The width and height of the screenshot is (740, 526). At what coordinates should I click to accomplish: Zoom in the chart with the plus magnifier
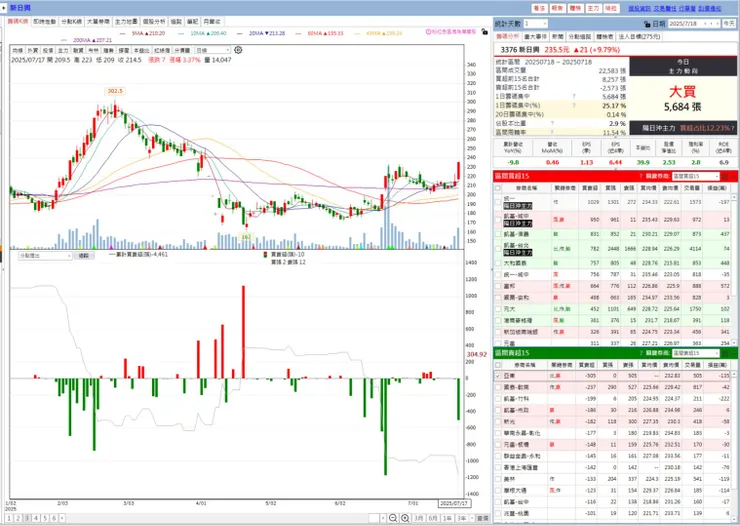point(405,518)
